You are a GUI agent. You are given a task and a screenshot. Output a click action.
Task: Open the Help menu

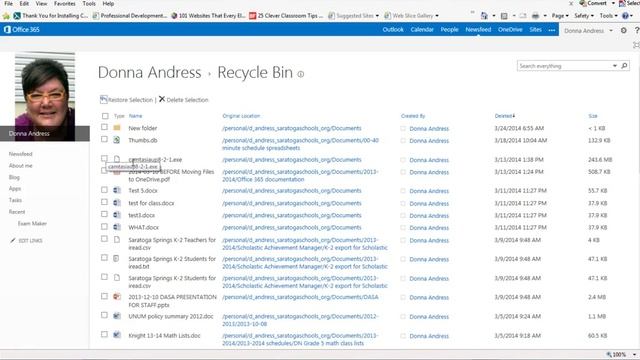coord(108,4)
